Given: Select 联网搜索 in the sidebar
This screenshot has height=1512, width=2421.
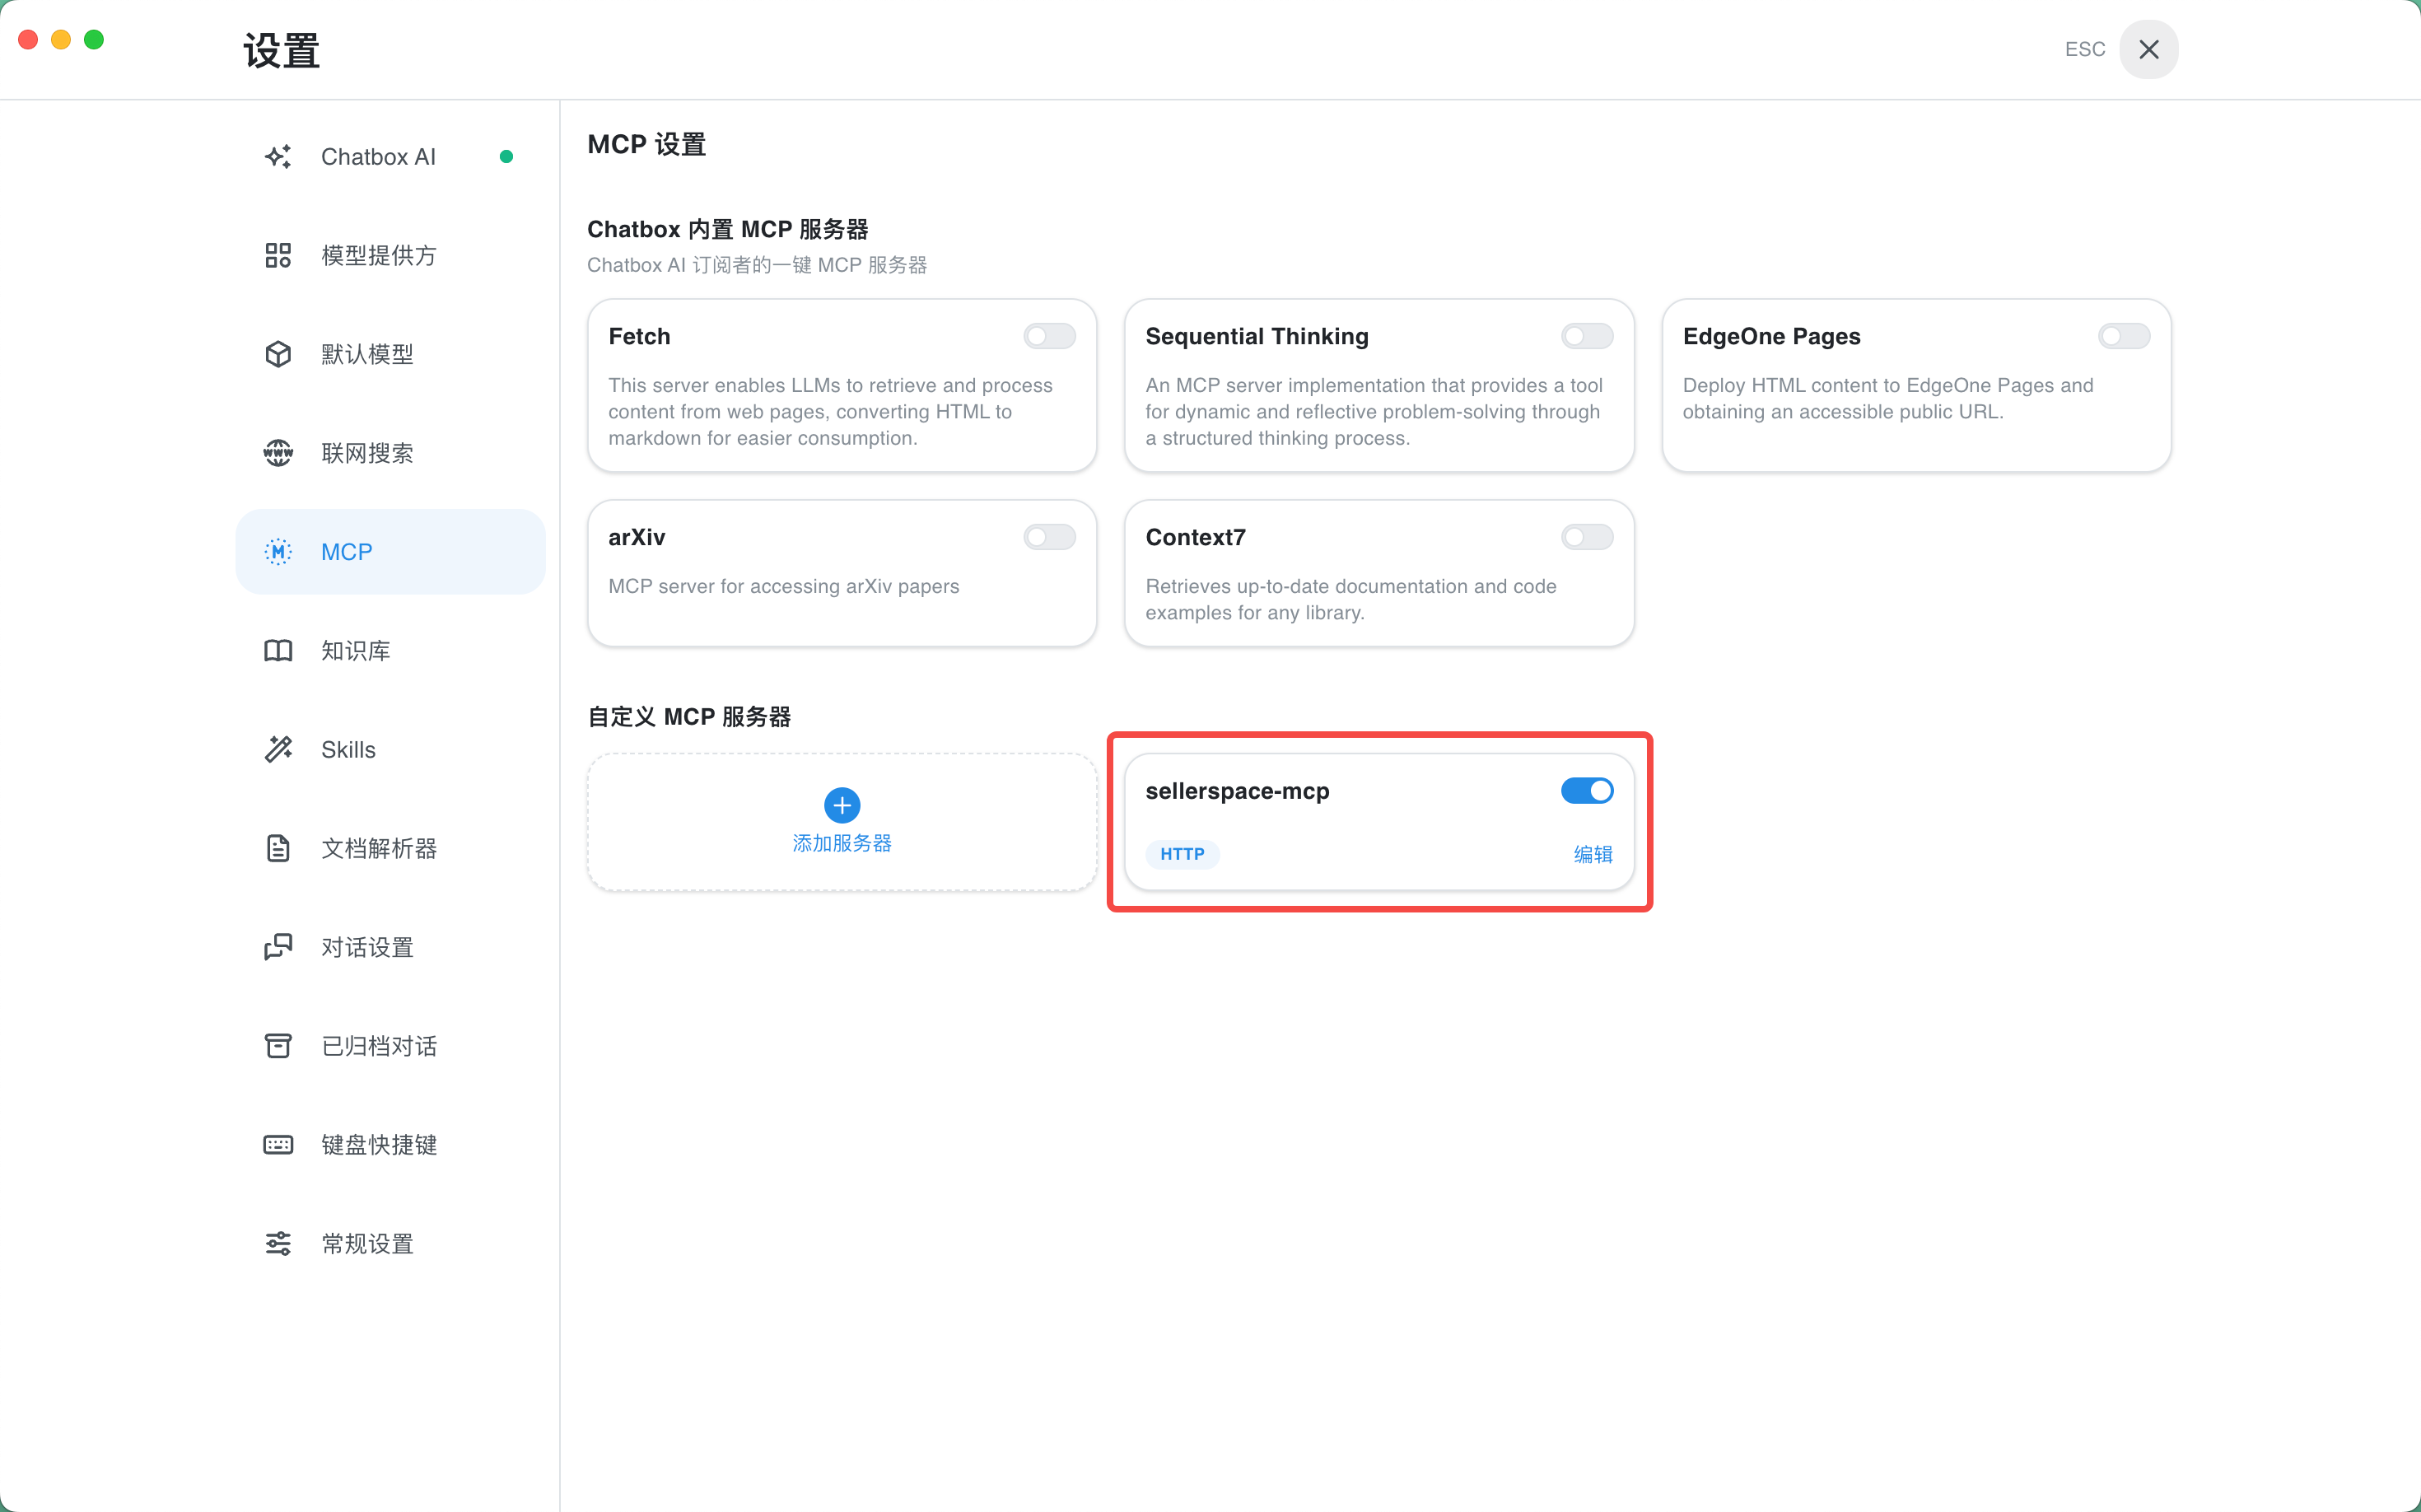Looking at the screenshot, I should (x=390, y=453).
